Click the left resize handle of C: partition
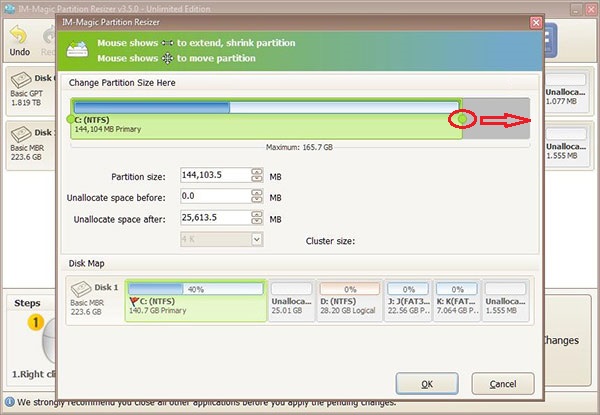The image size is (600, 415). tap(70, 119)
